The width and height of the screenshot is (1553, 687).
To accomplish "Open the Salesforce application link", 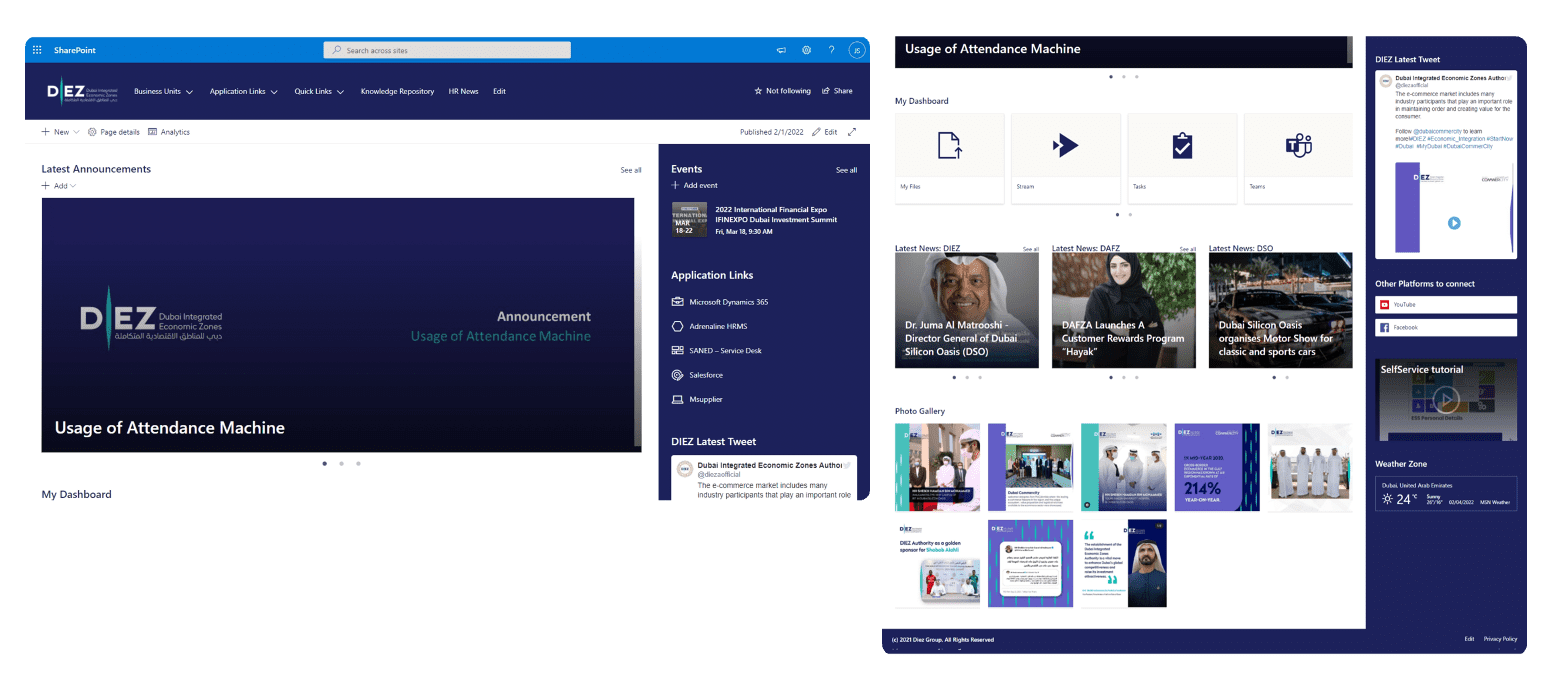I will (x=707, y=375).
